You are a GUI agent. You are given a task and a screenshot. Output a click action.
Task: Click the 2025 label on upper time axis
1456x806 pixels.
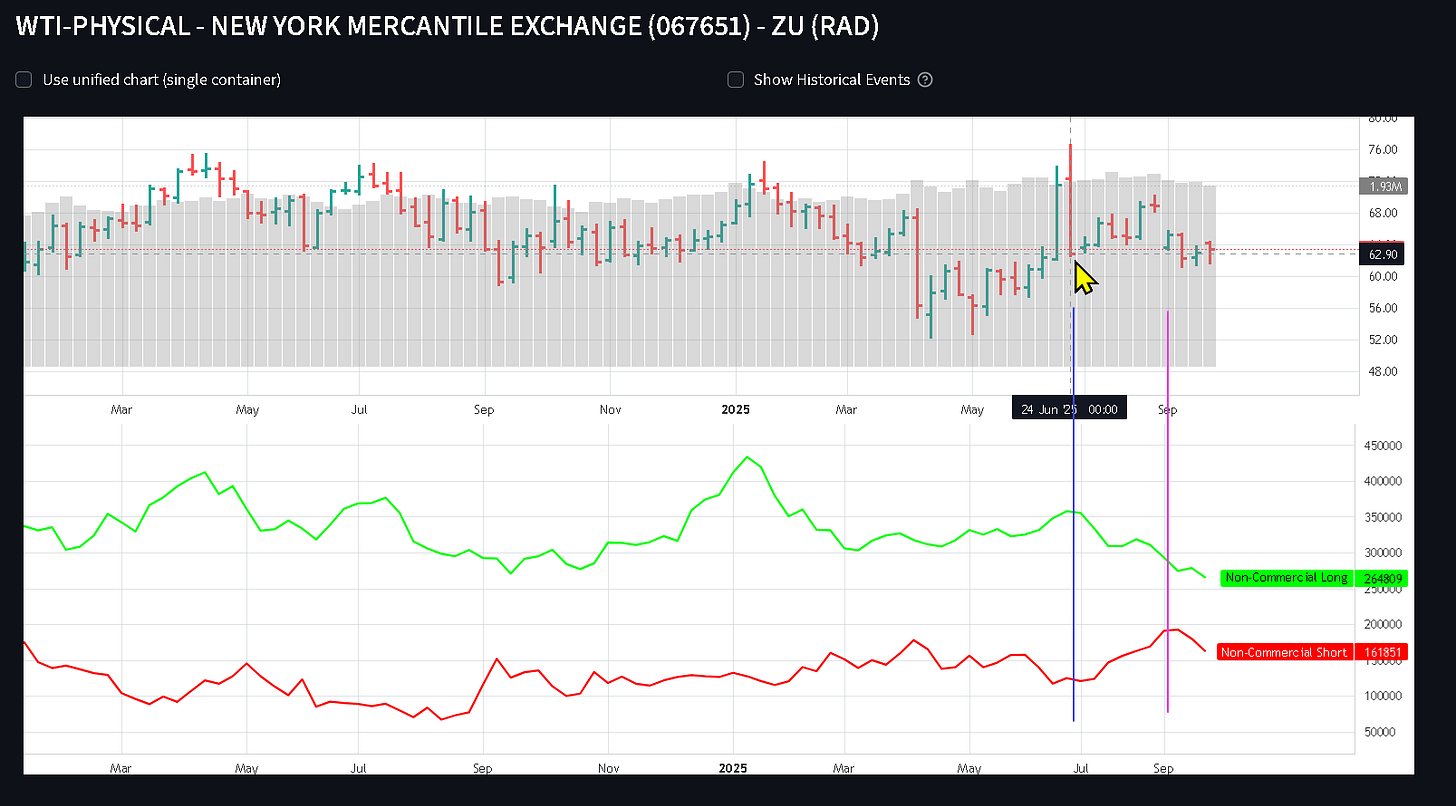[735, 410]
